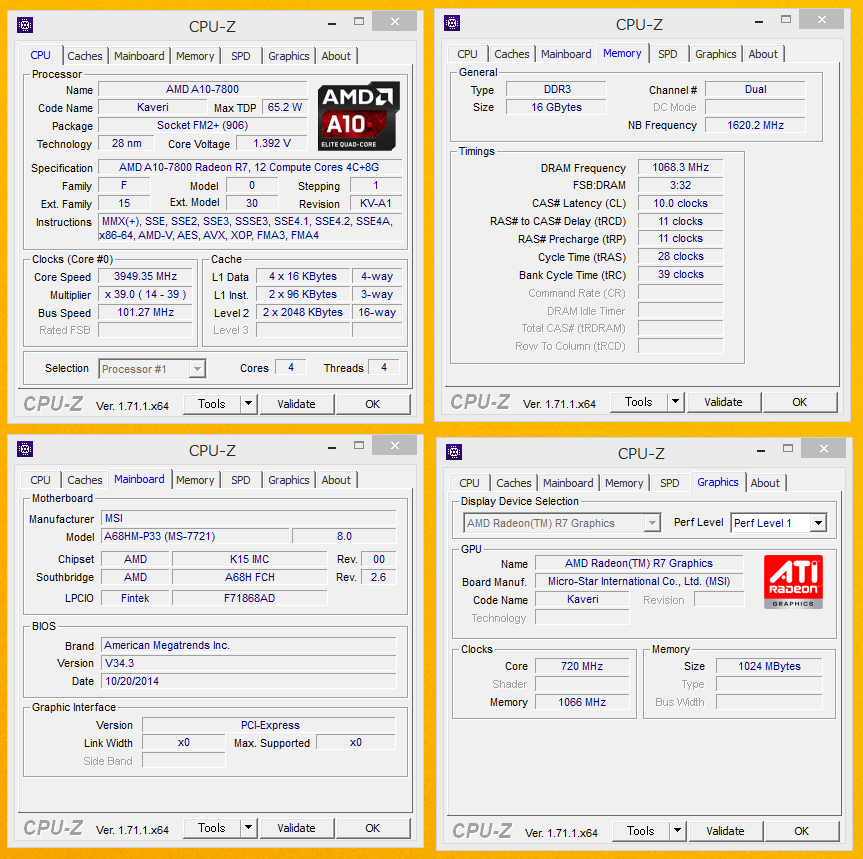Expand Tools arrow in the Graphics window
The height and width of the screenshot is (859, 863).
click(x=678, y=831)
